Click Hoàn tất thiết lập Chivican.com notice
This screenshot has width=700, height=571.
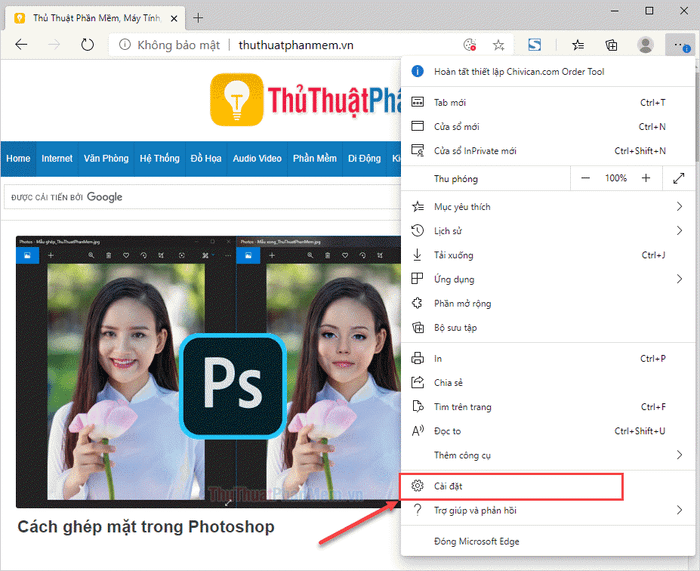coord(548,71)
